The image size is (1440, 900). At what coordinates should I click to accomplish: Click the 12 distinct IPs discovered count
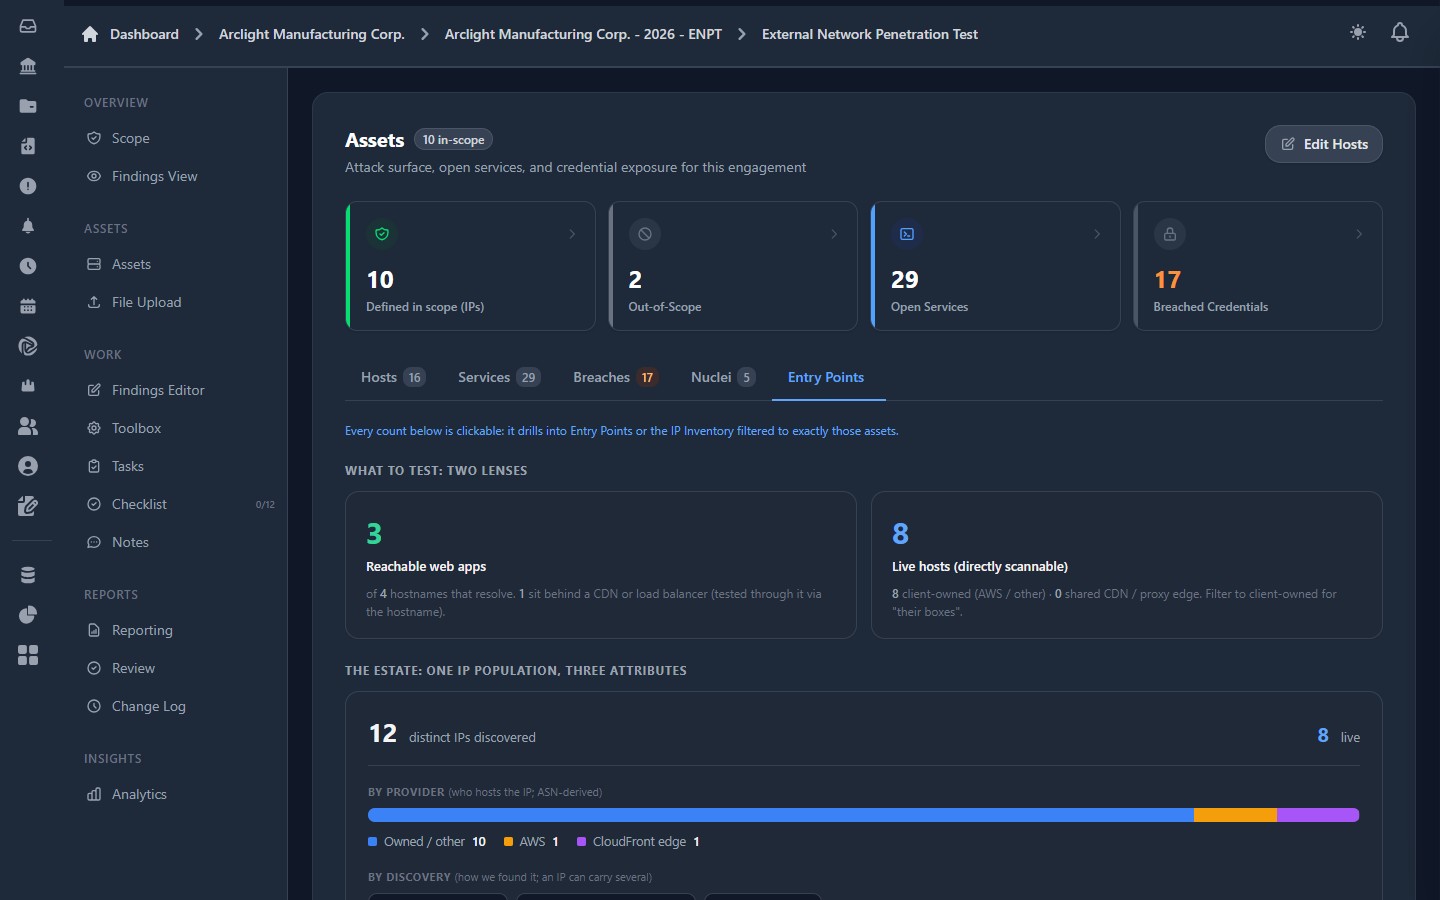point(383,734)
